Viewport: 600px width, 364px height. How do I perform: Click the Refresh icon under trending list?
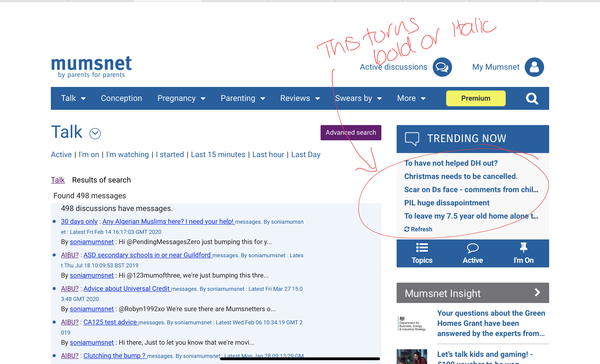(x=406, y=229)
